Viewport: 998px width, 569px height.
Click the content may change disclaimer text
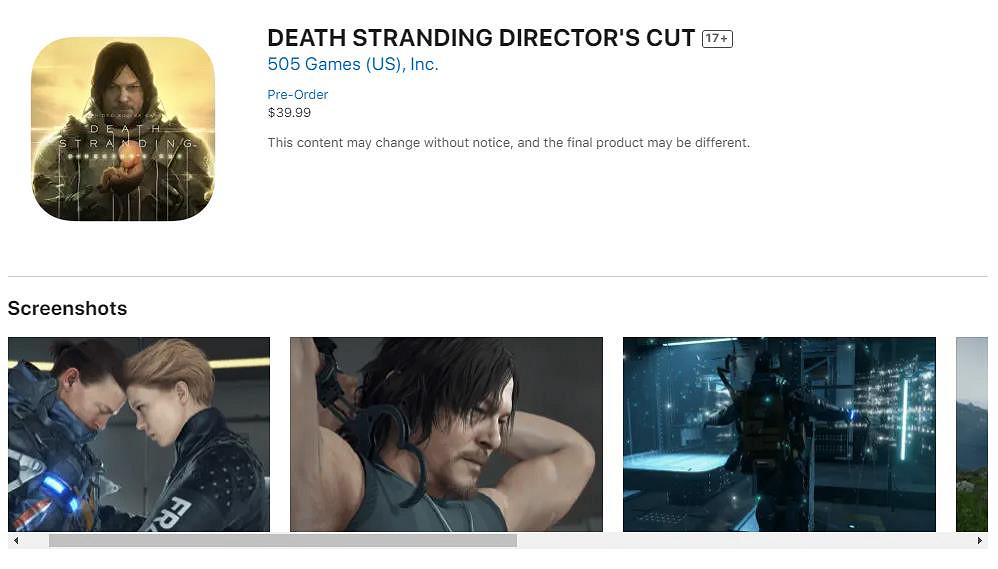[509, 143]
